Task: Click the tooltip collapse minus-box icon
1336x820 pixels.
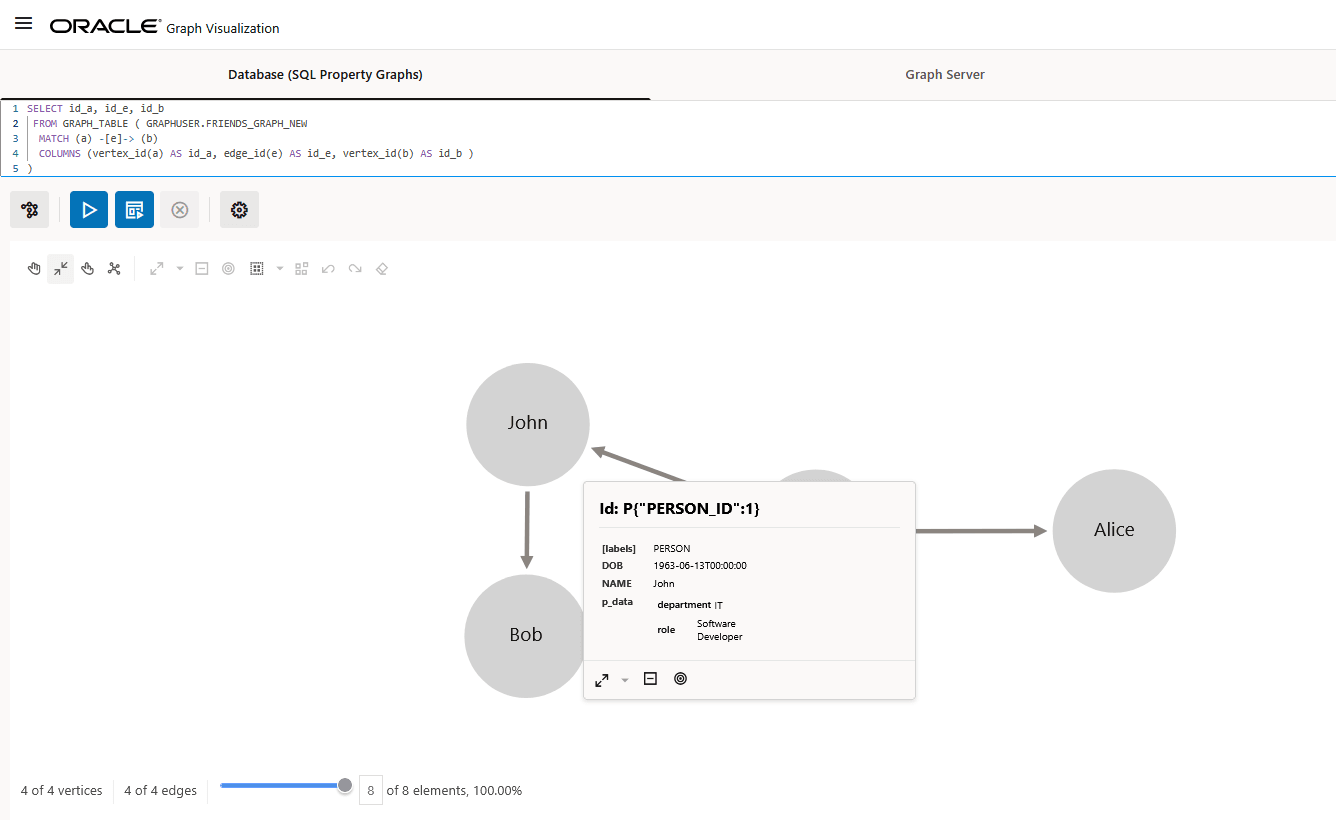Action: pos(650,679)
